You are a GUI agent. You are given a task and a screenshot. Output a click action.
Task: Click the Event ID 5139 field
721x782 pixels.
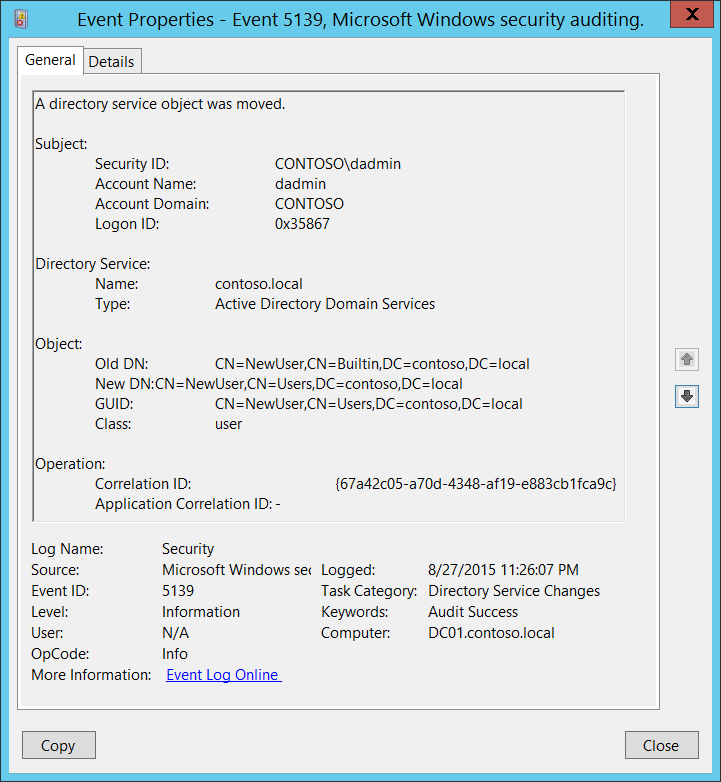pos(178,591)
